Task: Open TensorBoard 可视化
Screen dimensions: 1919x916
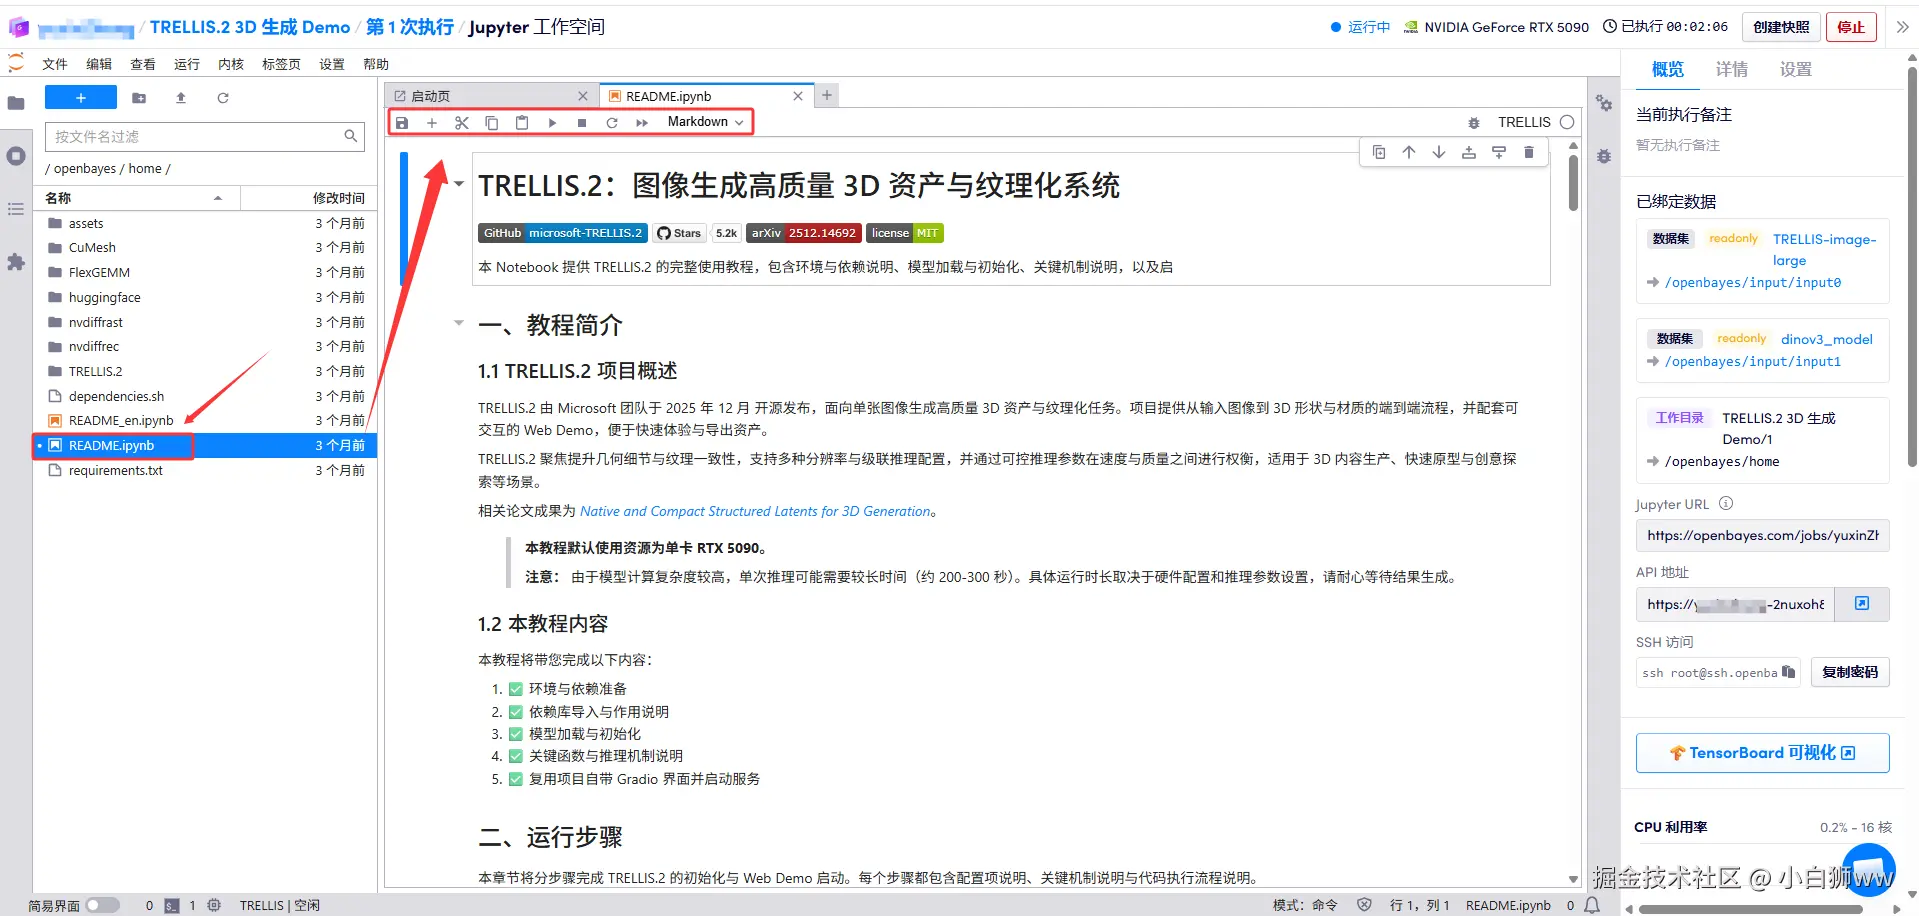Action: (1762, 753)
